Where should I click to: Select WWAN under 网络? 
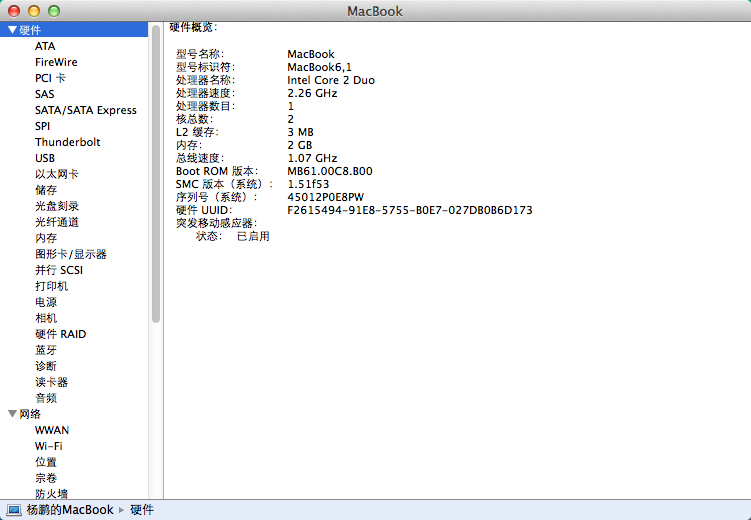(52, 430)
